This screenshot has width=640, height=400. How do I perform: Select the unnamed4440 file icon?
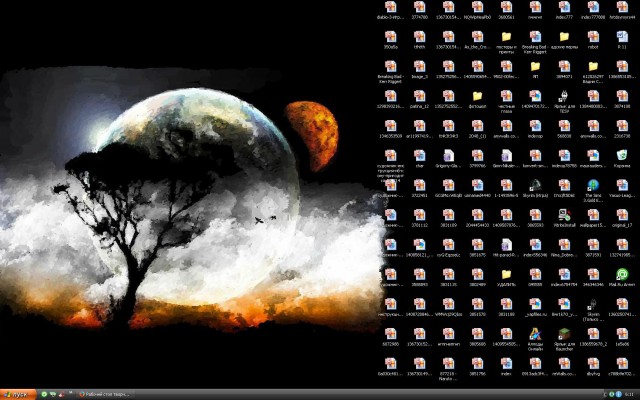[x=477, y=185]
